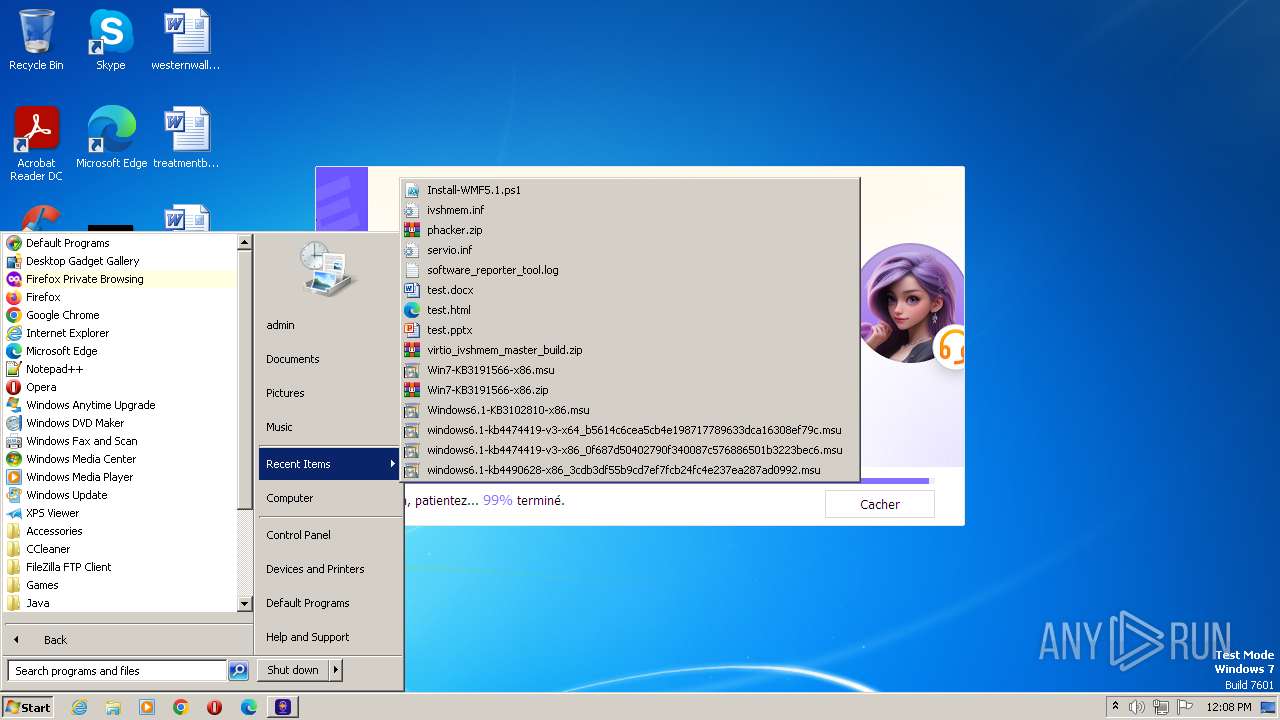Launch Microsoft Edge desktop shortcut
This screenshot has height=720, width=1280.
[111, 138]
